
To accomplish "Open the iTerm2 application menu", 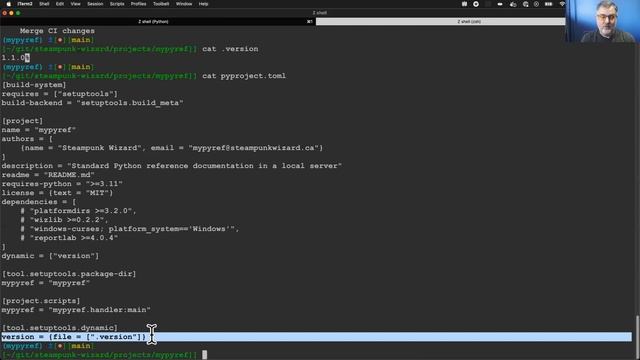I will click(x=25, y=4).
